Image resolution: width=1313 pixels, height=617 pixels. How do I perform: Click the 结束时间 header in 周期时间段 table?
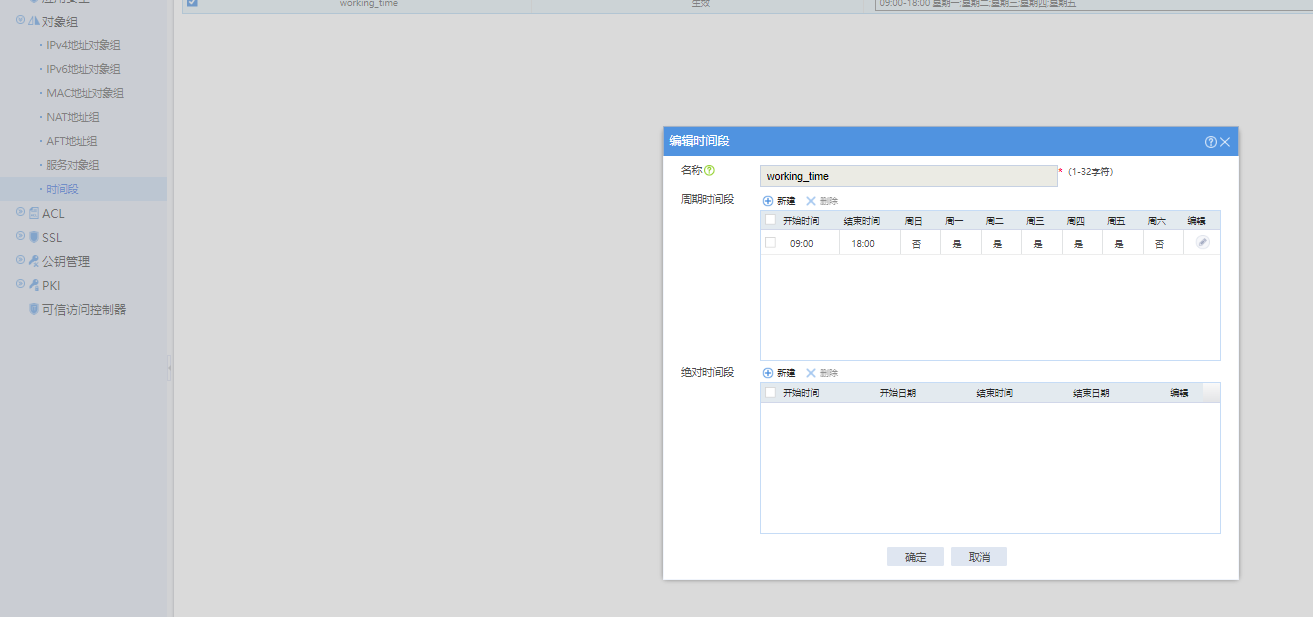point(862,220)
